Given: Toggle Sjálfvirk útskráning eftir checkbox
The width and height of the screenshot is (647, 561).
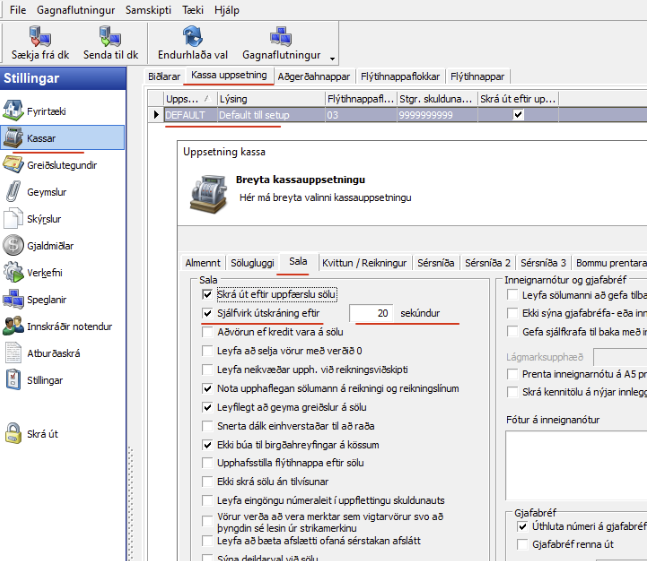Looking at the screenshot, I should click(207, 313).
